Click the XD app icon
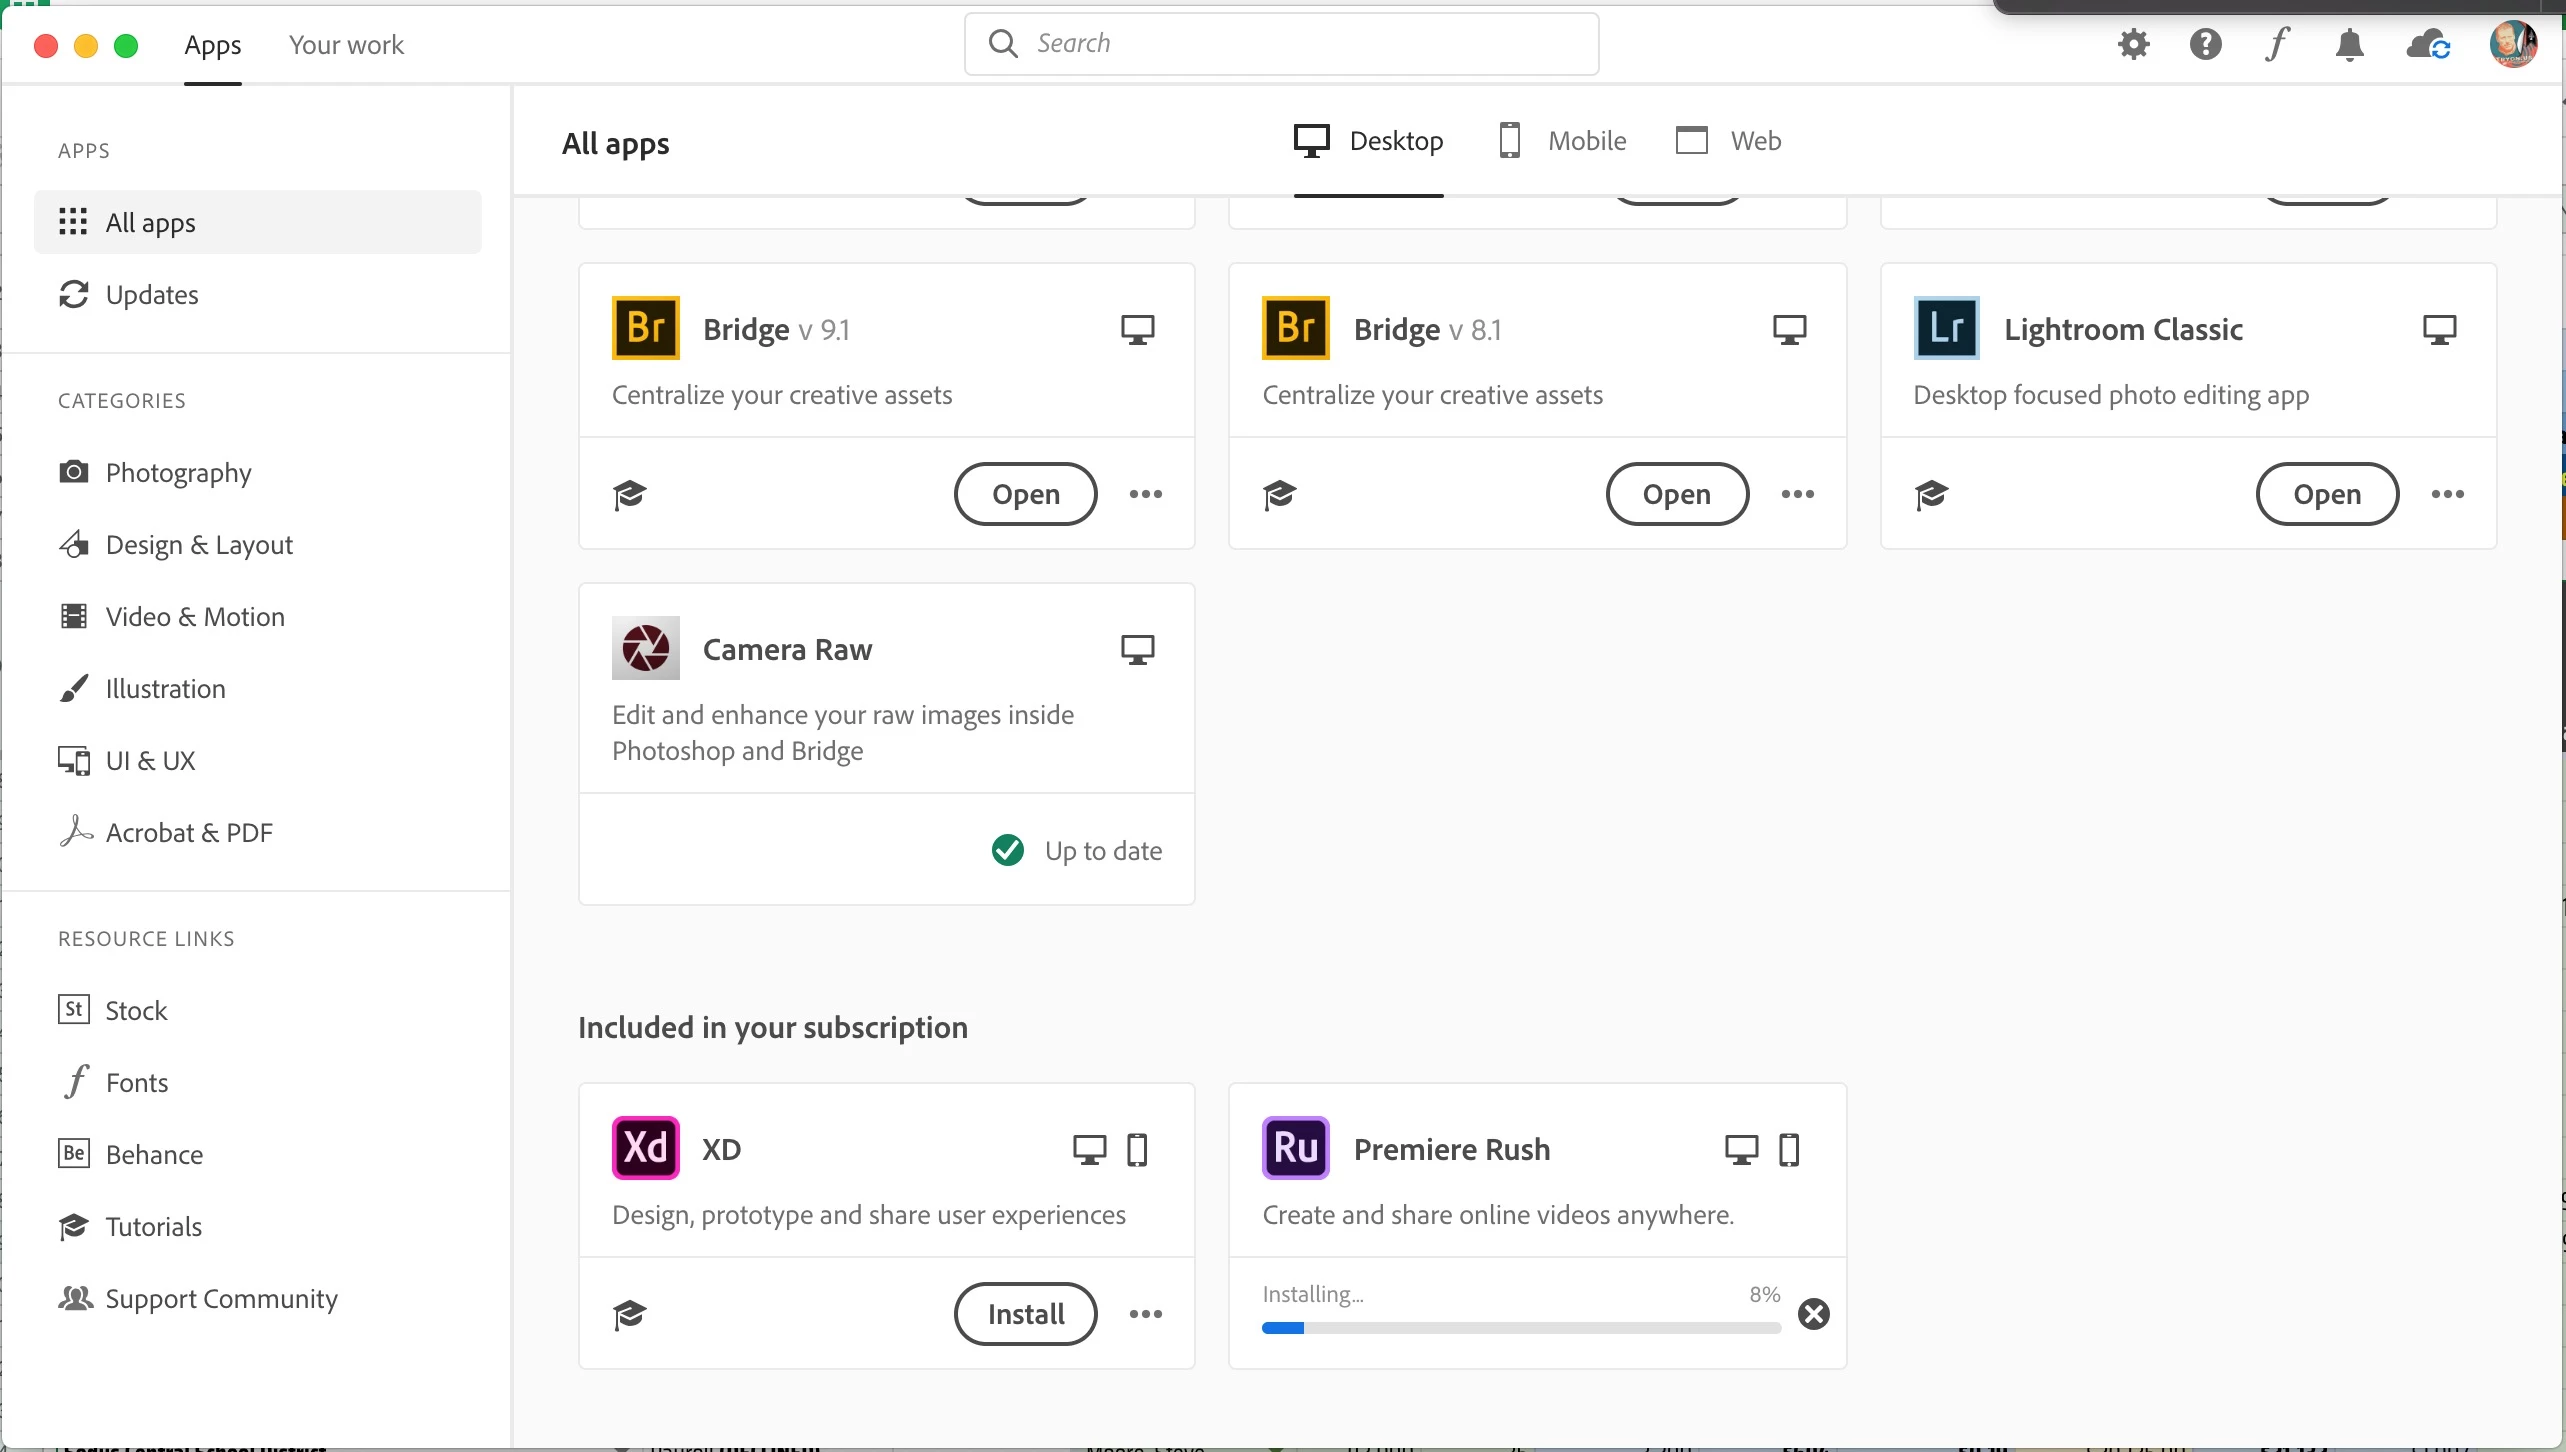The width and height of the screenshot is (2566, 1452). (x=646, y=1148)
